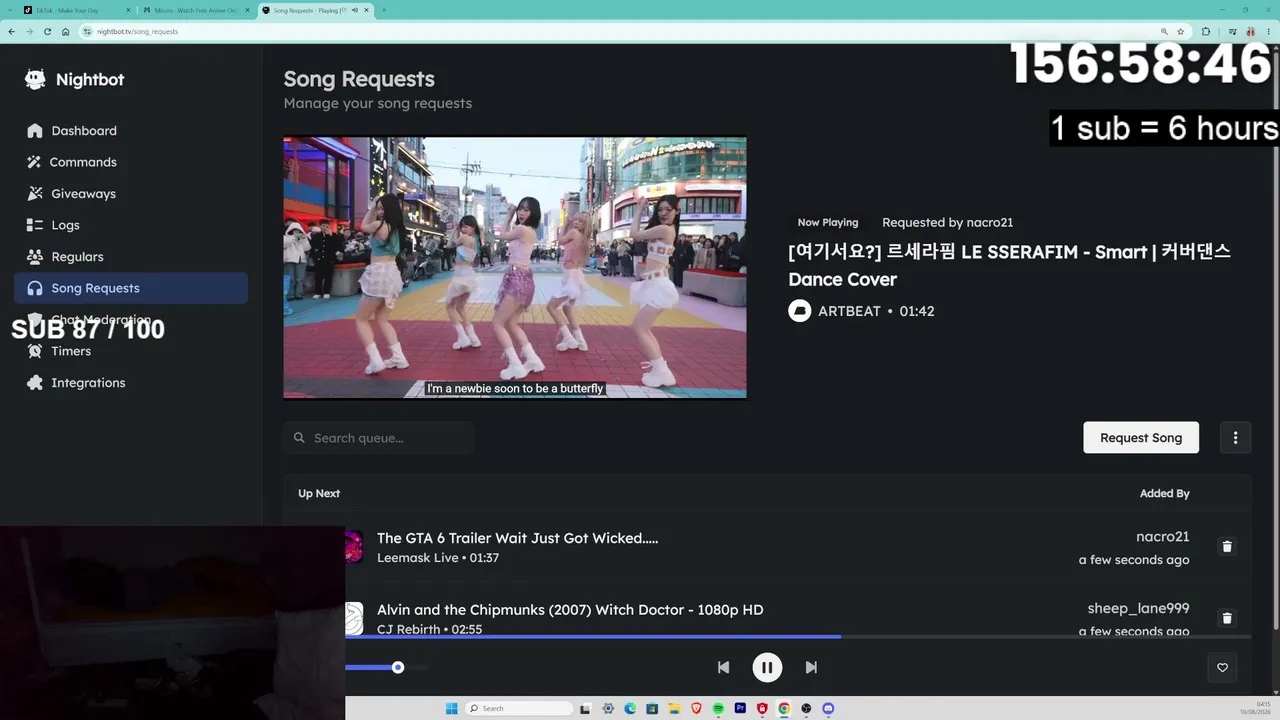The image size is (1280, 720).
Task: Switch to the TikTok browser tab
Action: [75, 10]
